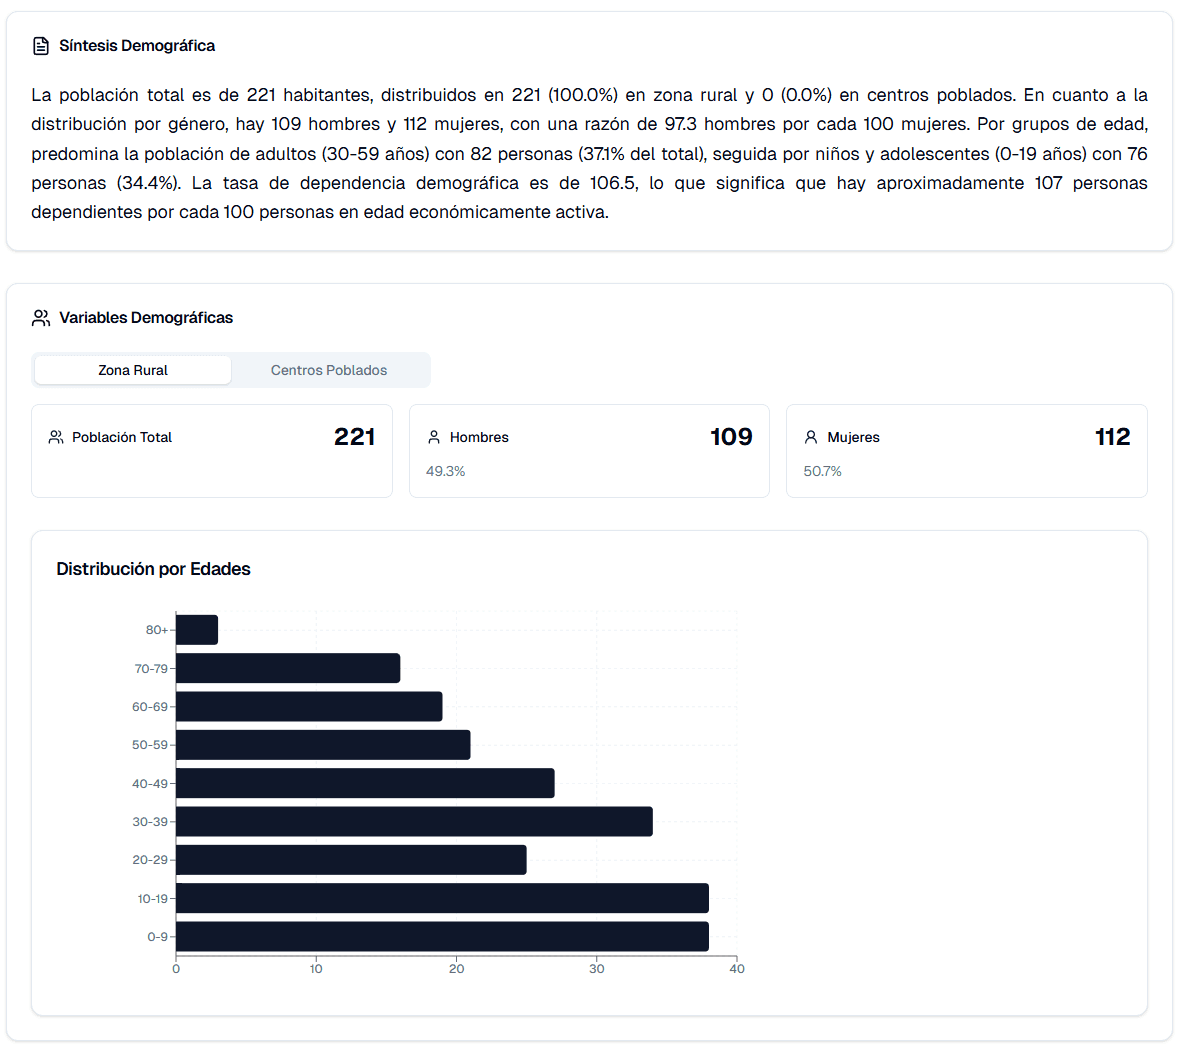Click the person icon in Mujeres card

click(x=811, y=437)
